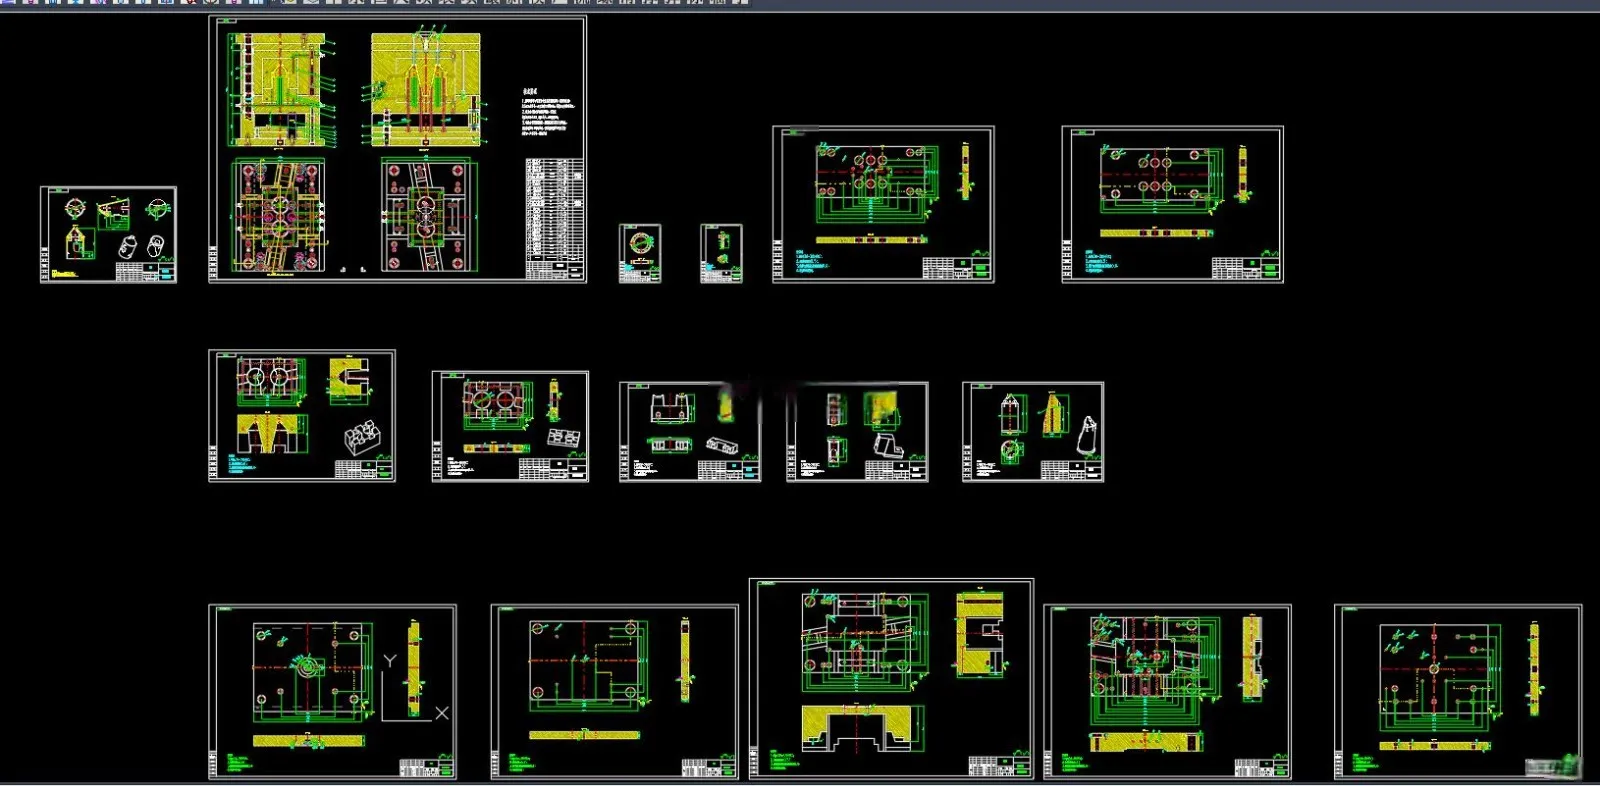Pick the upper-right section view of the assembly drawing

click(428, 90)
